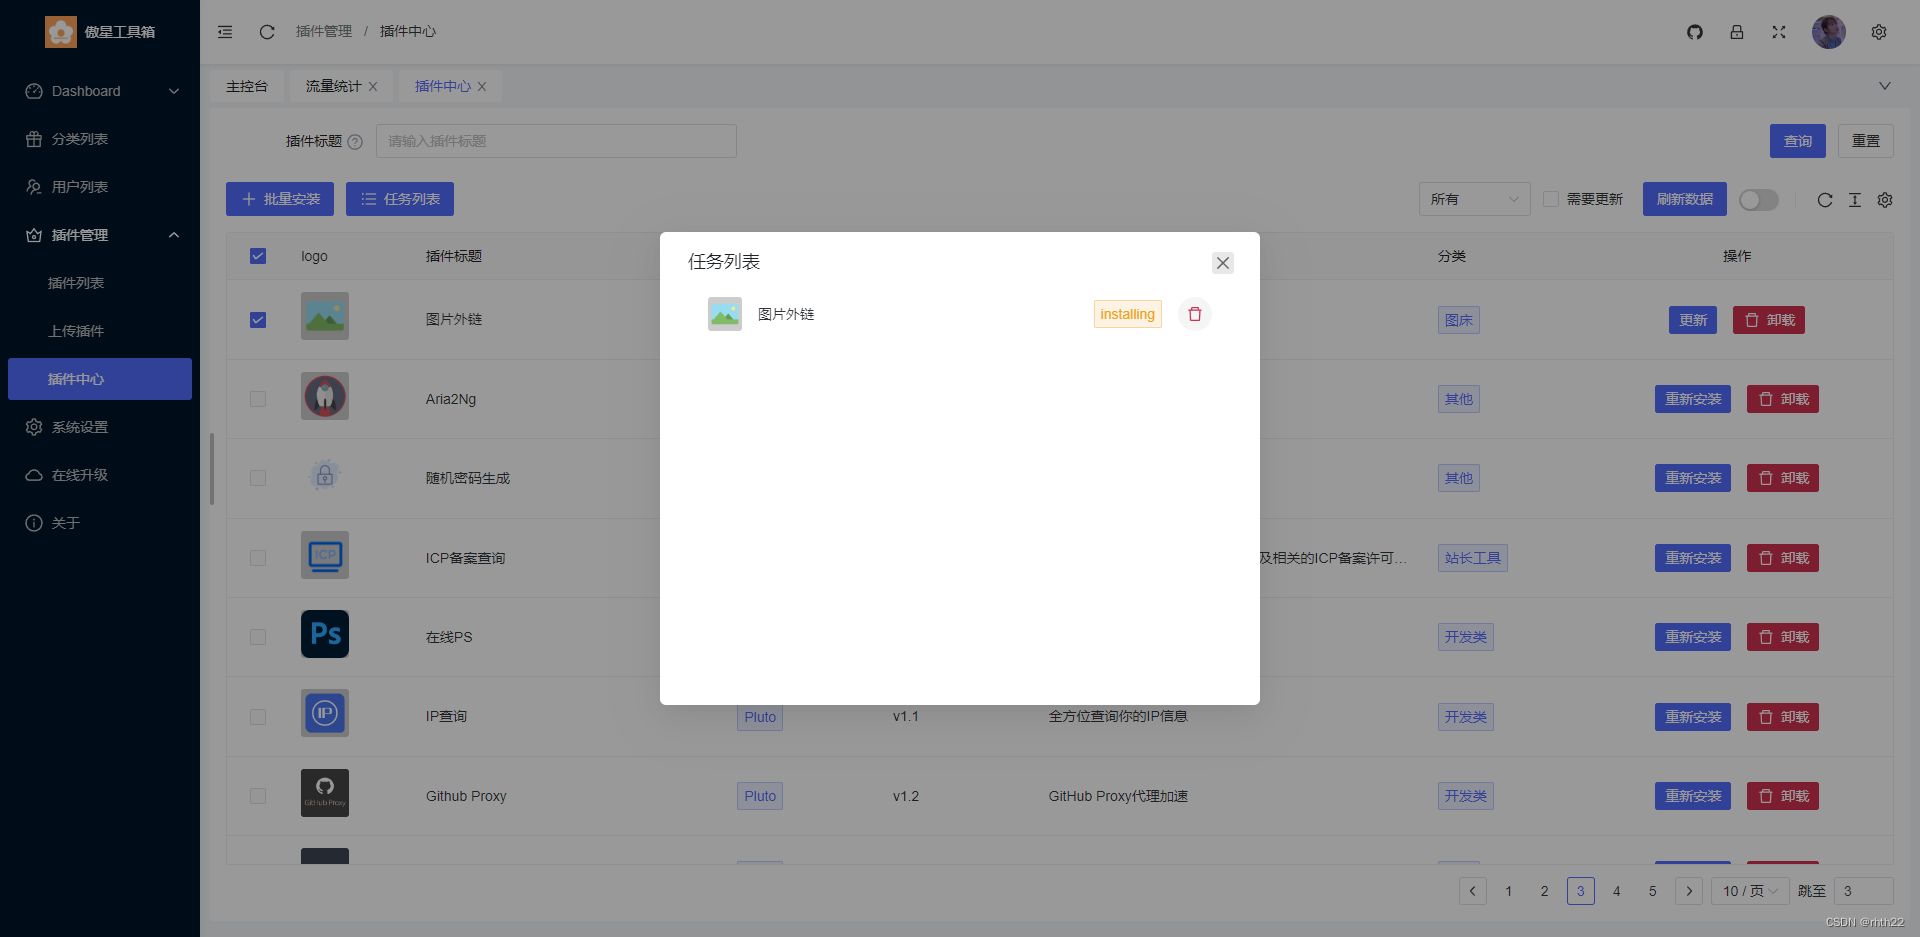Image resolution: width=1920 pixels, height=937 pixels.
Task: Uncheck the 图片外链 row checkbox
Action: (258, 319)
